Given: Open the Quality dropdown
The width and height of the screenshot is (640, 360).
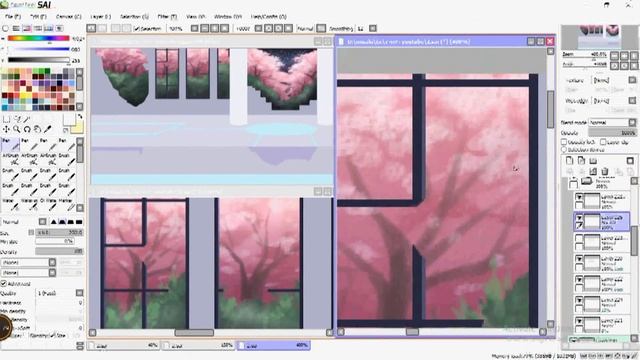Looking at the screenshot, I should coord(79,293).
